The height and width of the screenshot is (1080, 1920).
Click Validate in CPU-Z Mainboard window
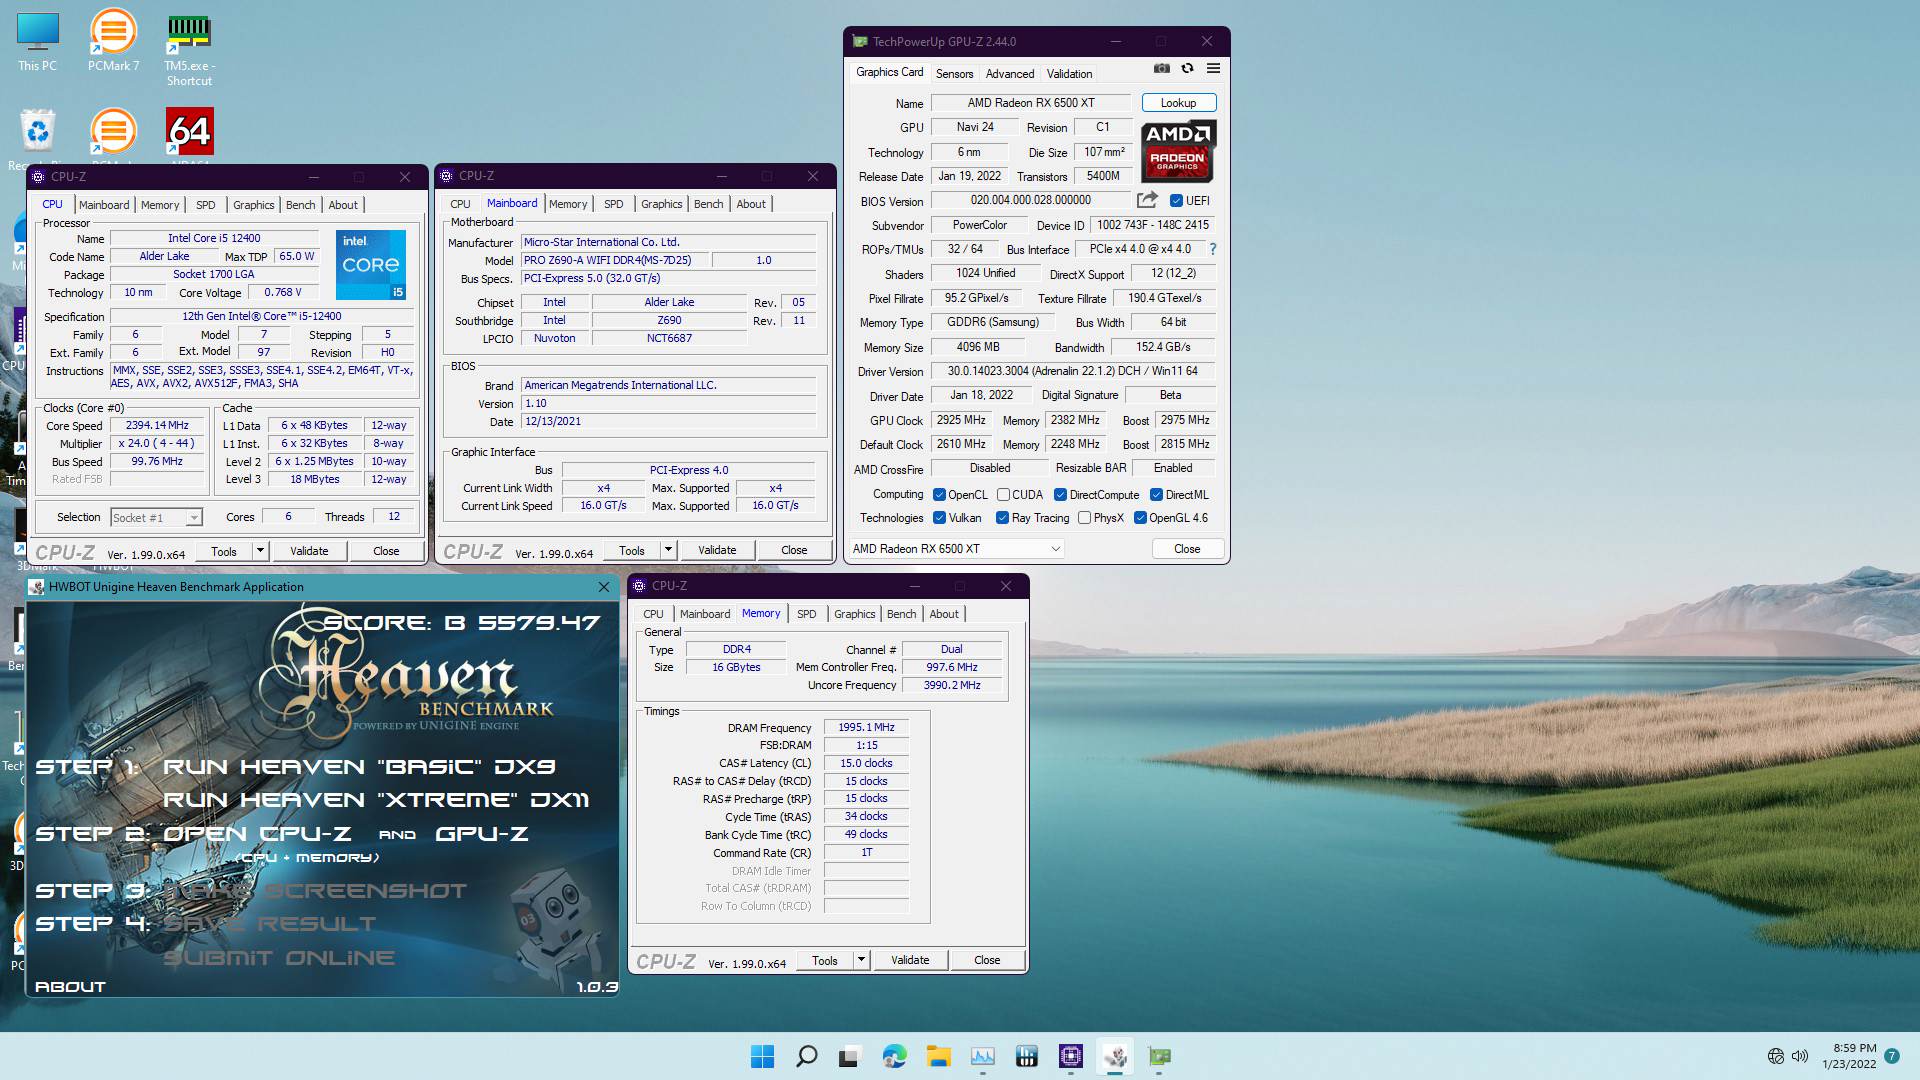717,550
